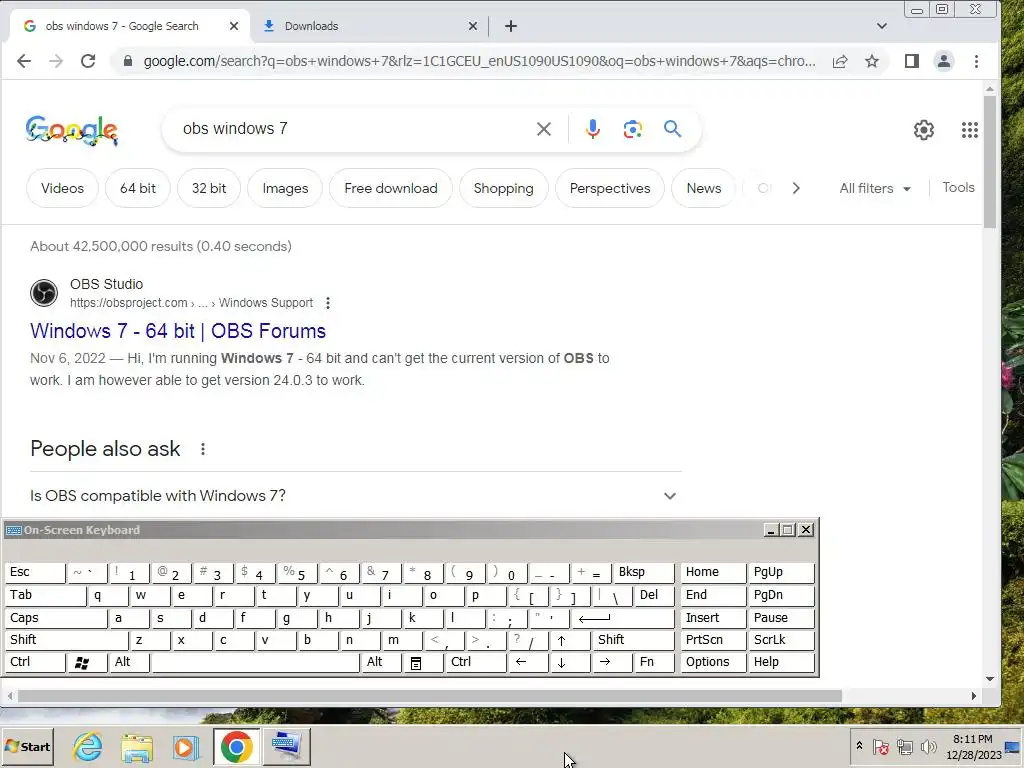Toggle Fn key on On-Screen Keyboard
The height and width of the screenshot is (768, 1024).
(654, 662)
